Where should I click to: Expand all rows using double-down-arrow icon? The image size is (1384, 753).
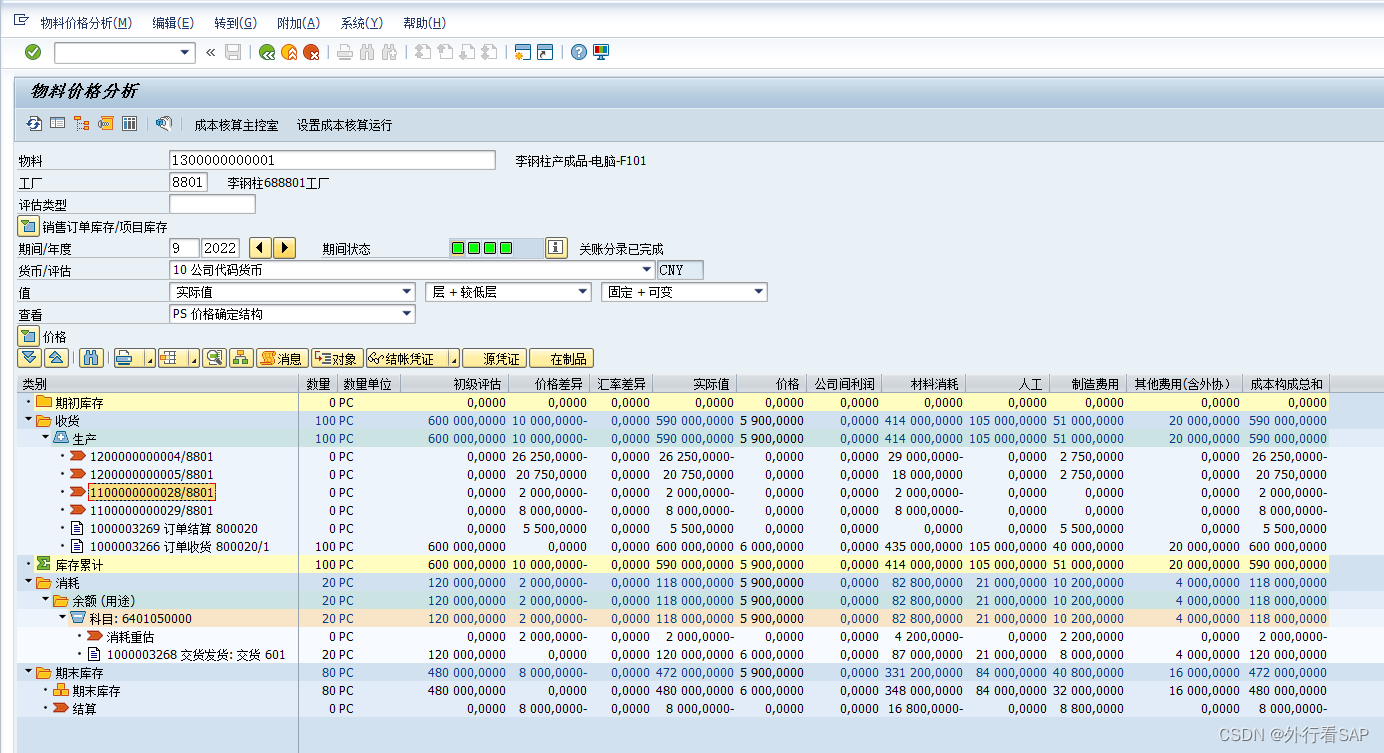pyautogui.click(x=30, y=358)
